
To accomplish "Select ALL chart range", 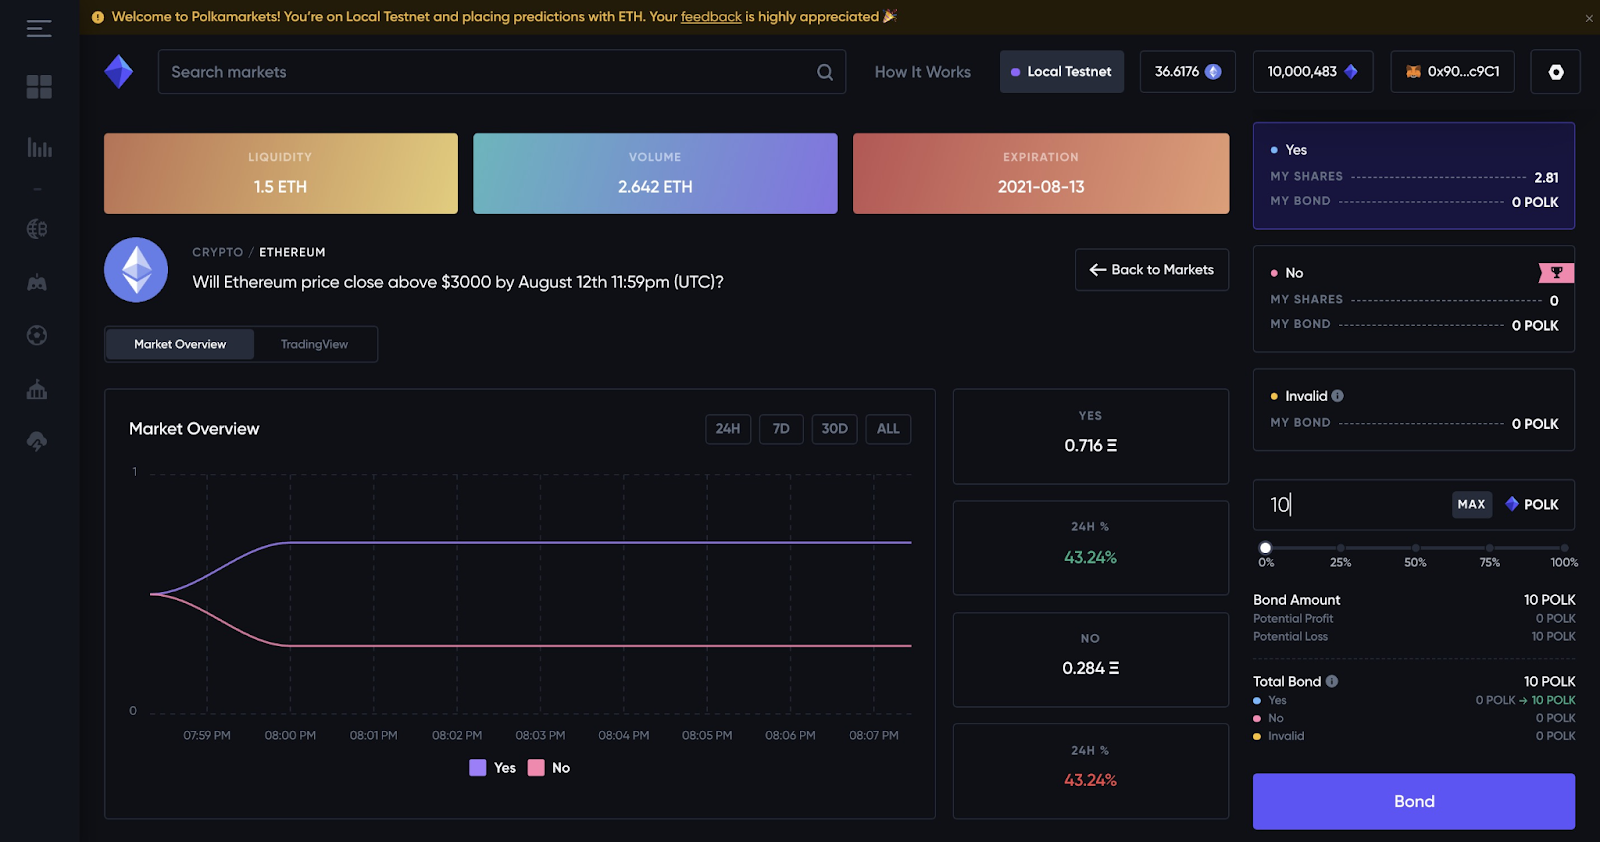I will tap(888, 429).
